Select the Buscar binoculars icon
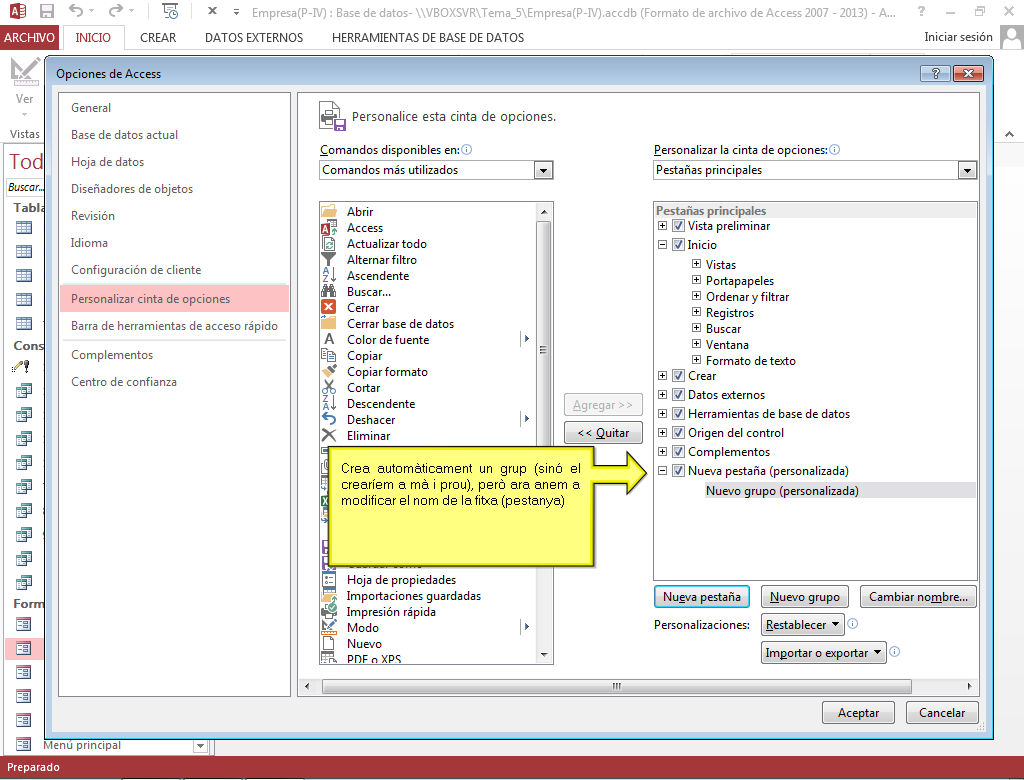The image size is (1024, 780). (328, 291)
